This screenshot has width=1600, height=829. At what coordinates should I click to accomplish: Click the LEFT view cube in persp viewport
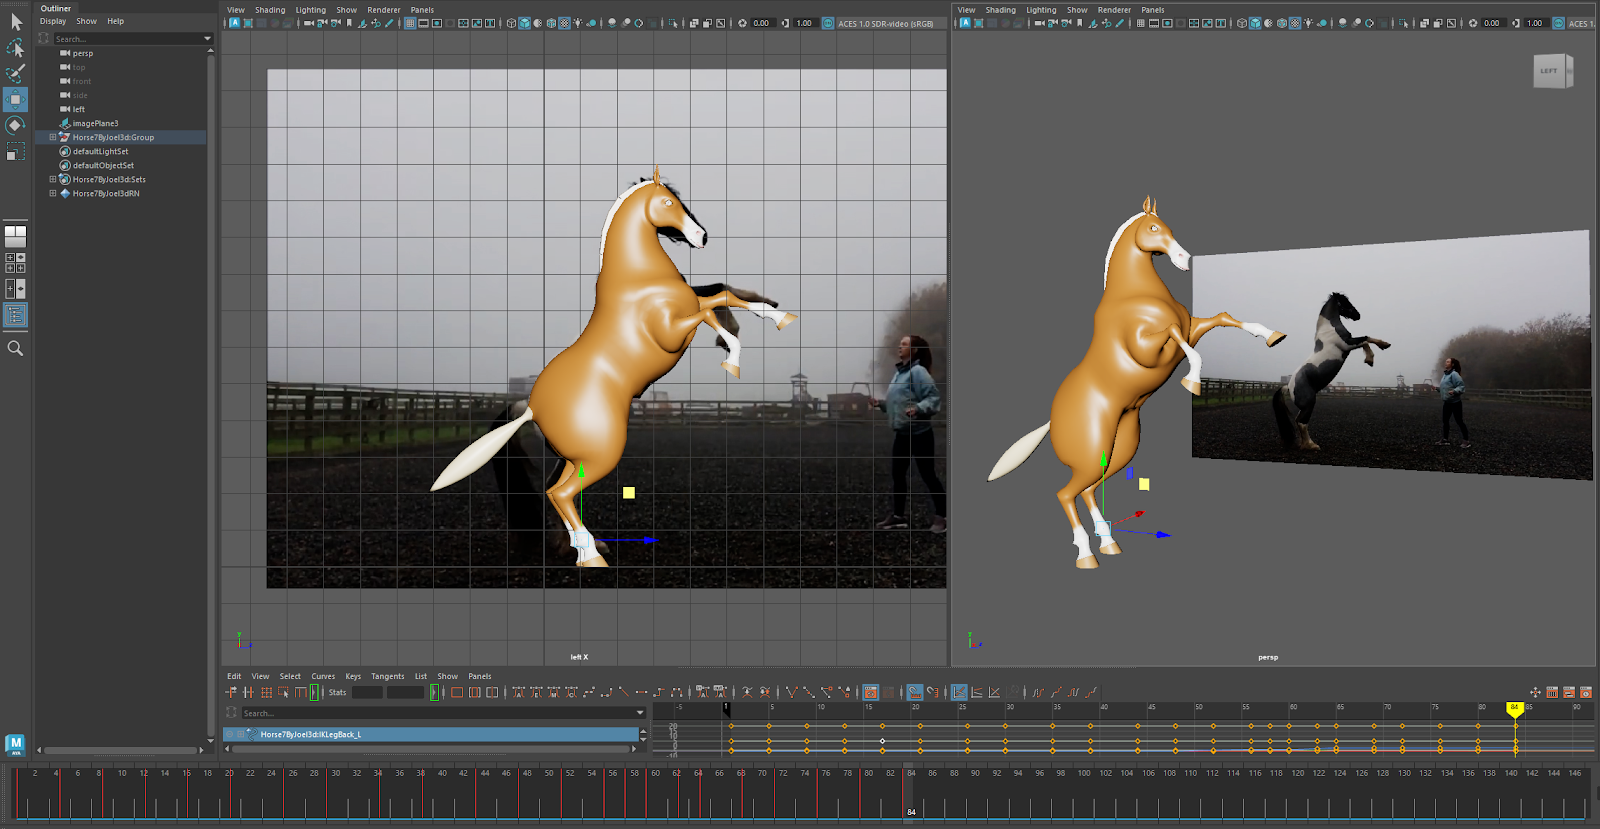[1550, 71]
